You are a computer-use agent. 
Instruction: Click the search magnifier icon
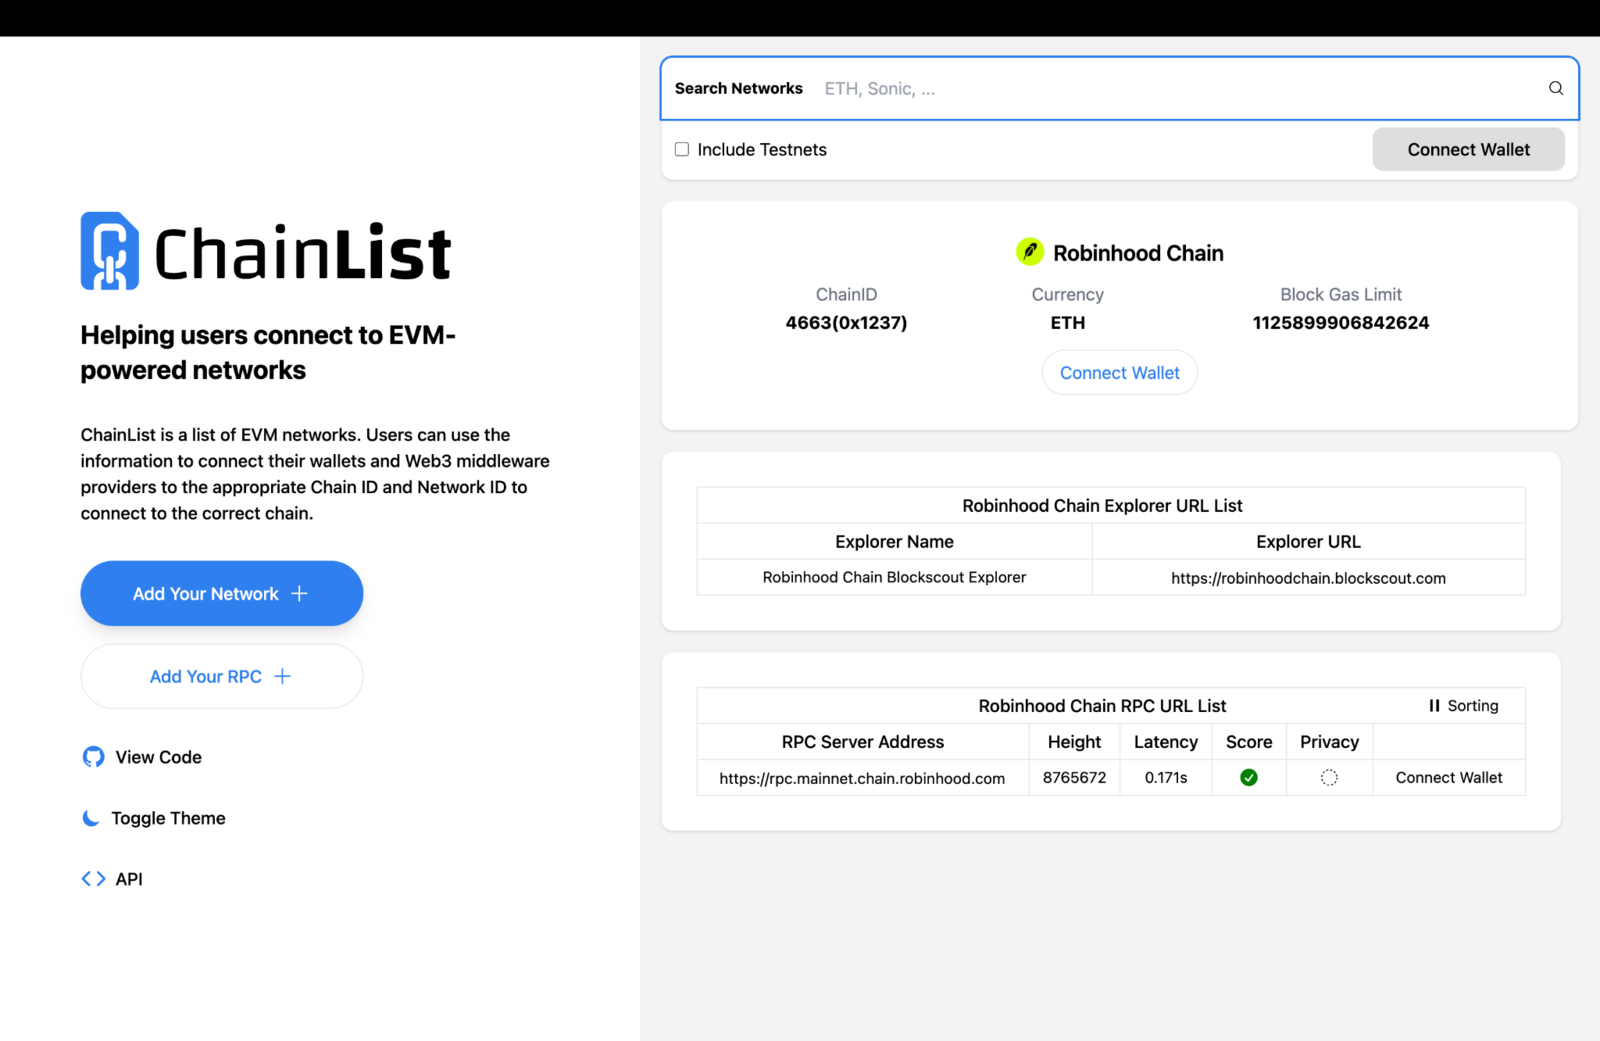tap(1556, 88)
